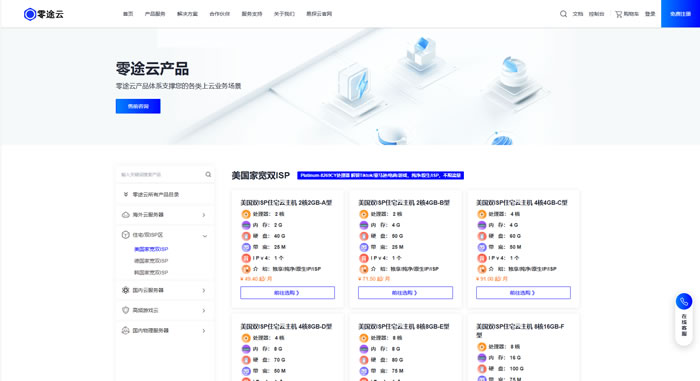Click the 处理器 icon in the A型 card
The width and height of the screenshot is (700, 381).
pos(246,214)
